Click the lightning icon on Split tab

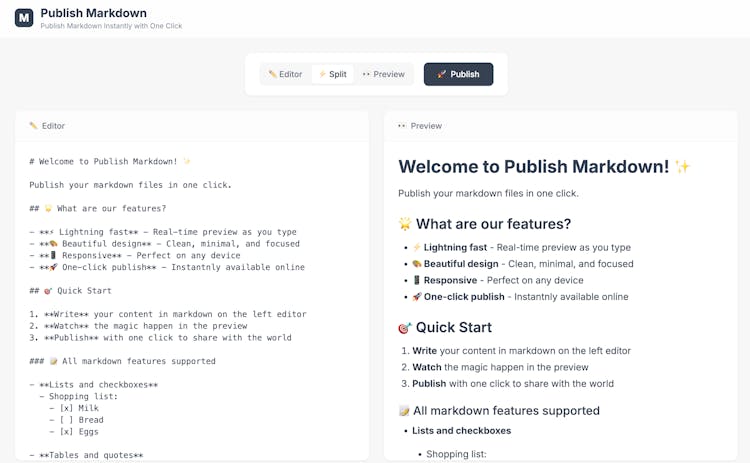(x=322, y=74)
